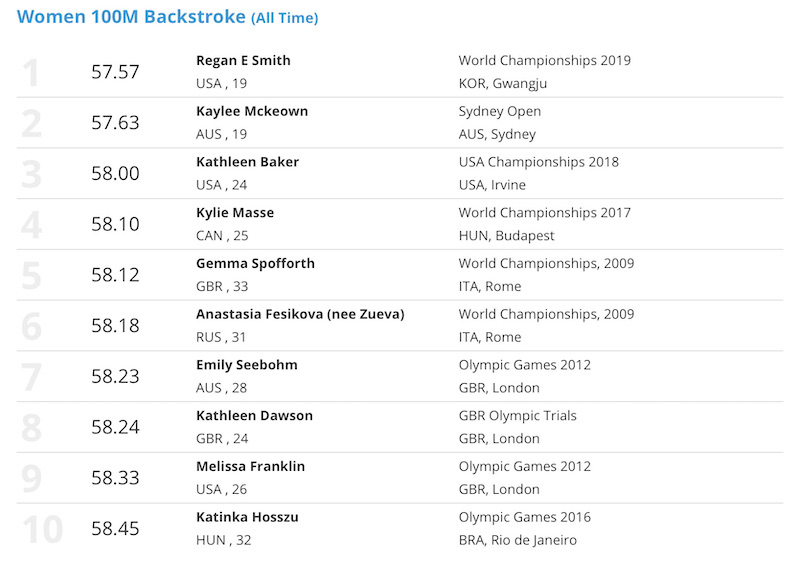Select the 57.63 swim time
The height and width of the screenshot is (561, 800).
point(115,122)
